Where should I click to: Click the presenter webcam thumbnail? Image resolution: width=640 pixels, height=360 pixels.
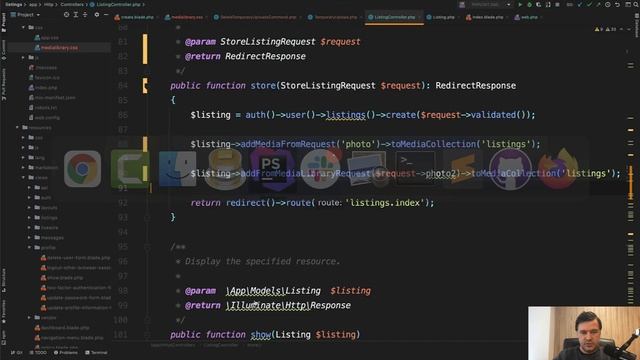pos(584,333)
